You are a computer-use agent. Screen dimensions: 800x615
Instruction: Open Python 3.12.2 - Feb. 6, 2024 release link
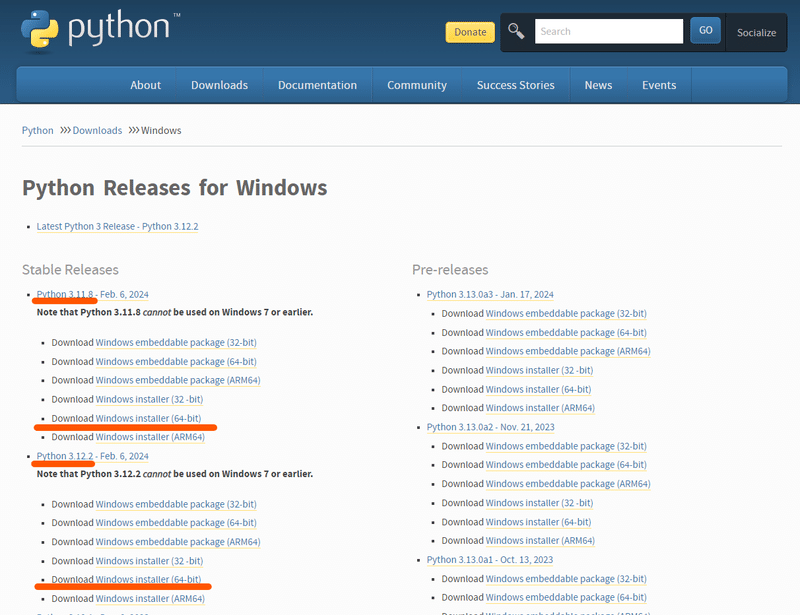tap(92, 456)
